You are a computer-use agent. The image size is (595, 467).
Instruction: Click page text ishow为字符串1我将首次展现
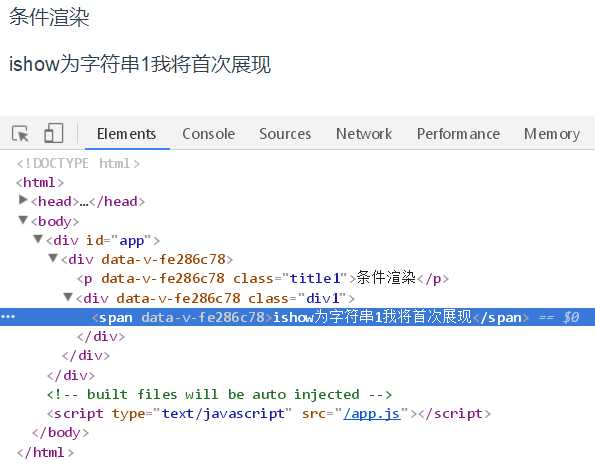(x=140, y=64)
